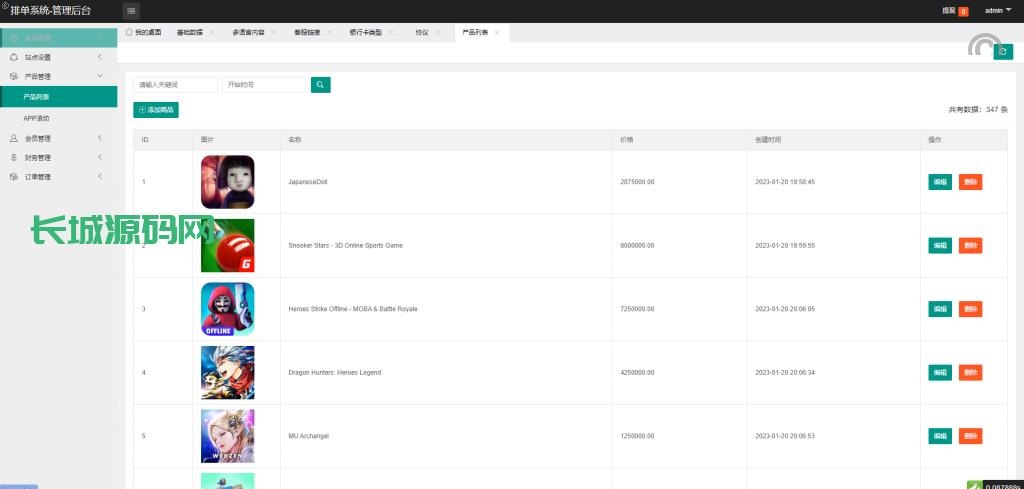Click the green refresh icon button
The image size is (1024, 489).
pyautogui.click(x=1002, y=52)
